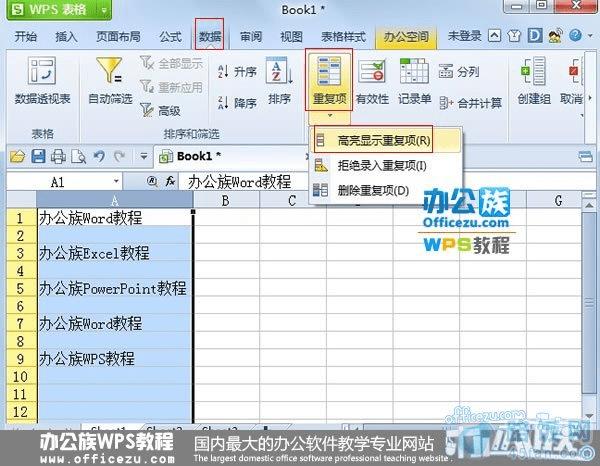Image resolution: width=600 pixels, height=466 pixels.
Task: Select column G header
Action: (x=559, y=200)
